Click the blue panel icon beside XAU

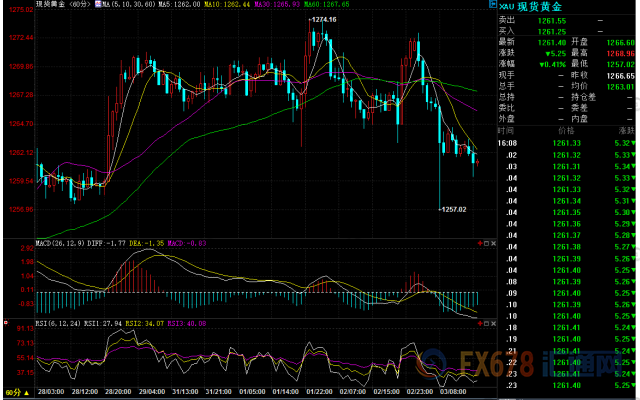coord(503,5)
